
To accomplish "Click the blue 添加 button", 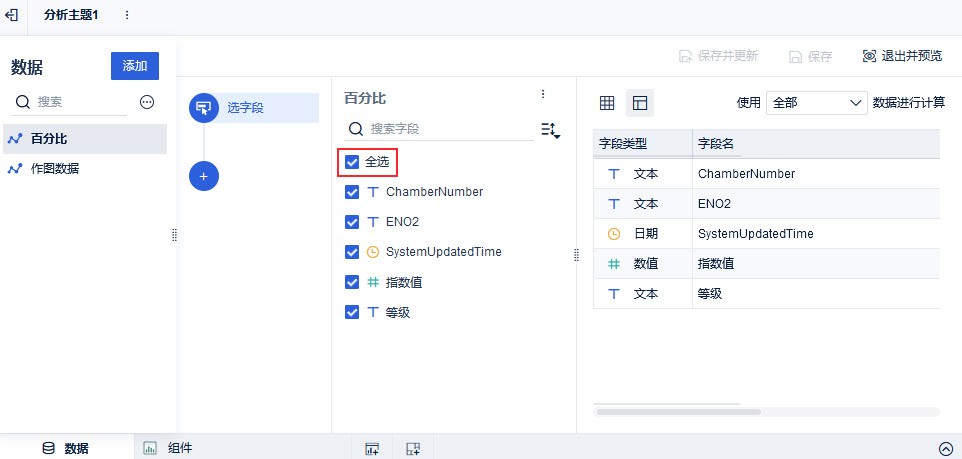I will (134, 66).
